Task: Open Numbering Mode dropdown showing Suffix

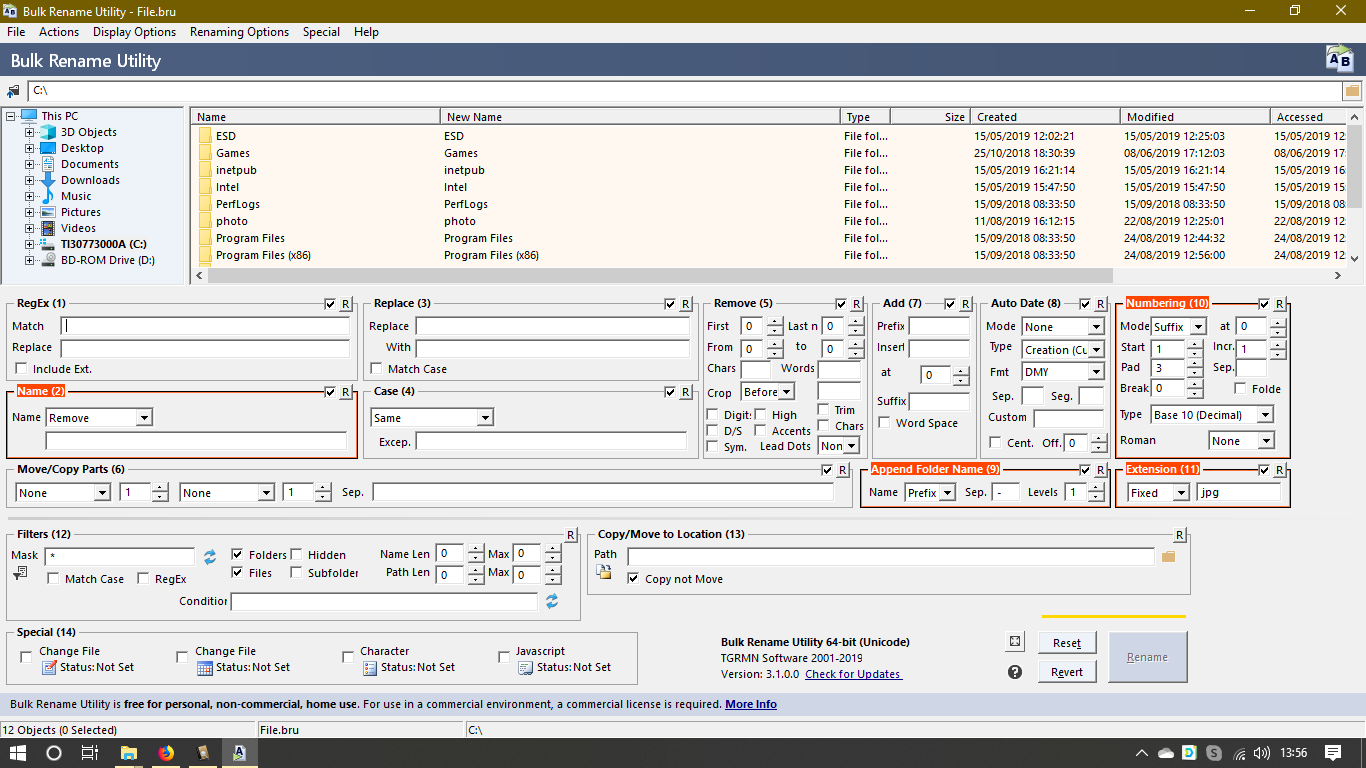Action: click(x=1178, y=327)
